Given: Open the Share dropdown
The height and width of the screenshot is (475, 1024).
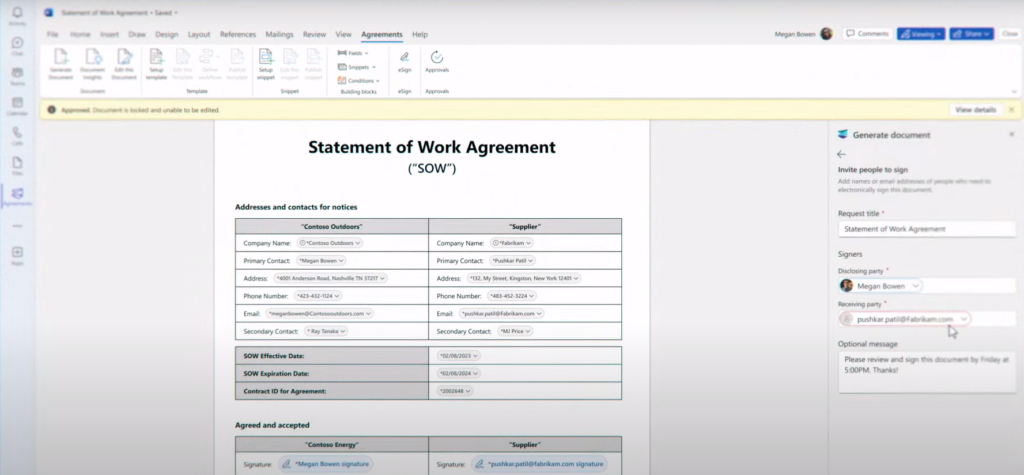Looking at the screenshot, I should tap(971, 34).
